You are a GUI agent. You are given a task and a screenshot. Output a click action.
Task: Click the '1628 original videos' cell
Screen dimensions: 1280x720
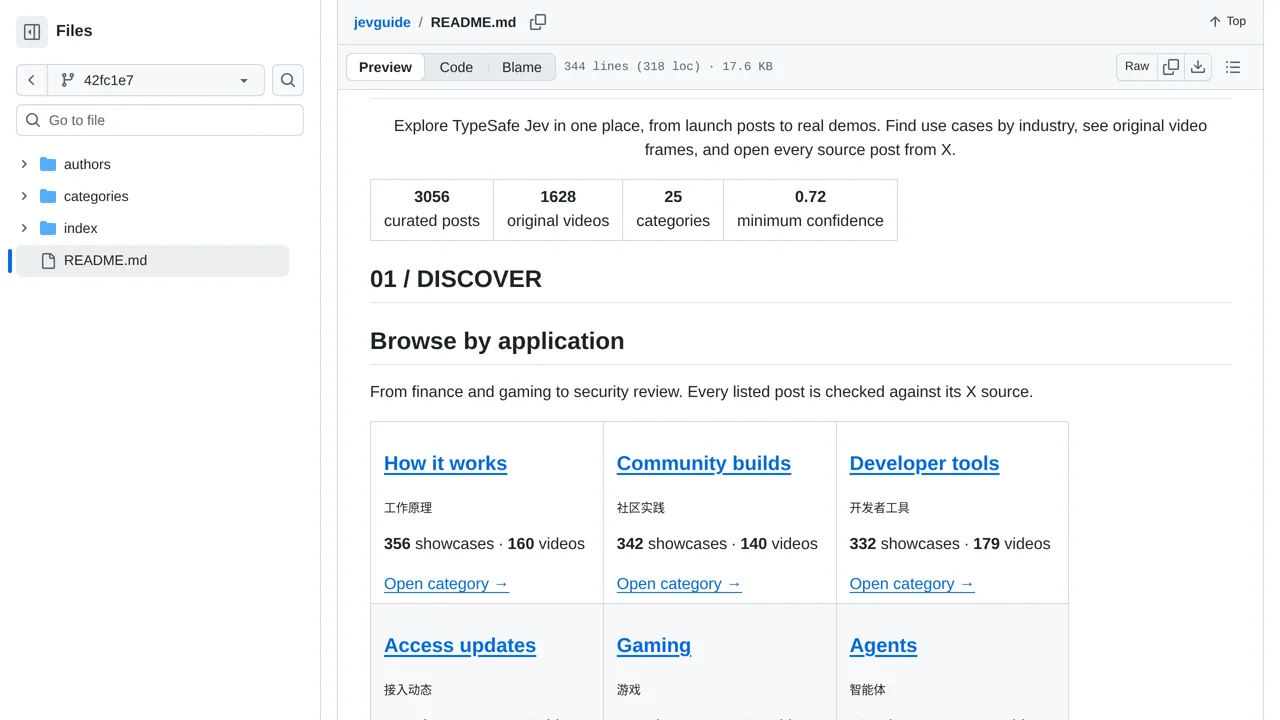tap(558, 210)
